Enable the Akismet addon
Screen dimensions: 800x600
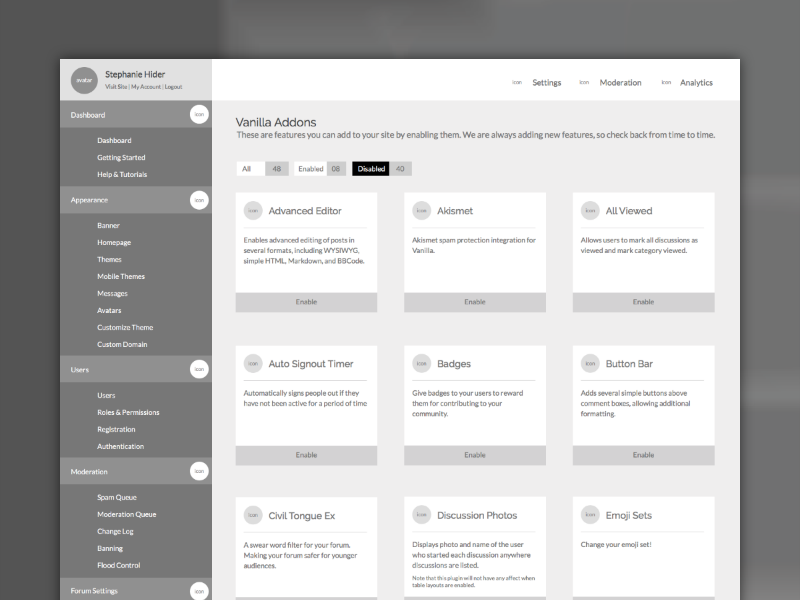point(473,301)
